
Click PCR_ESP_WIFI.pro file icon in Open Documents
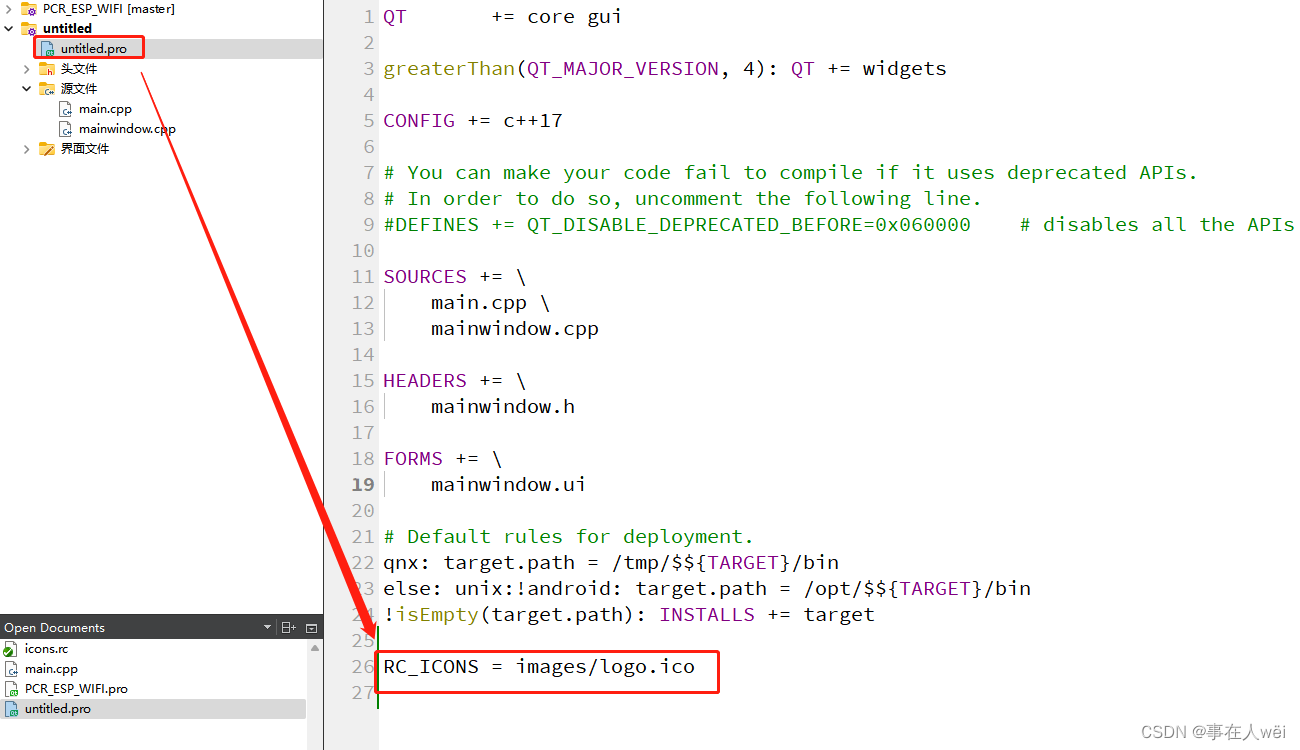tap(11, 689)
